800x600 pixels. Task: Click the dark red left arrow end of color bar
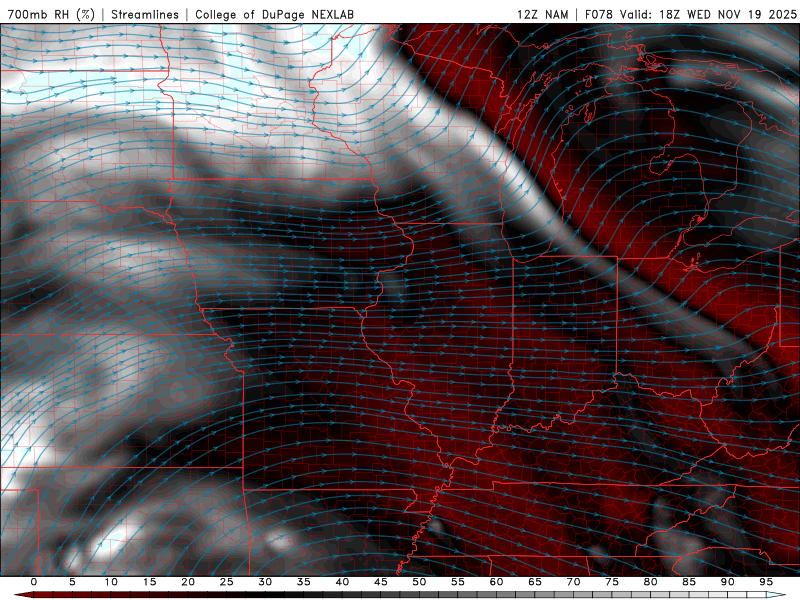pos(23,595)
